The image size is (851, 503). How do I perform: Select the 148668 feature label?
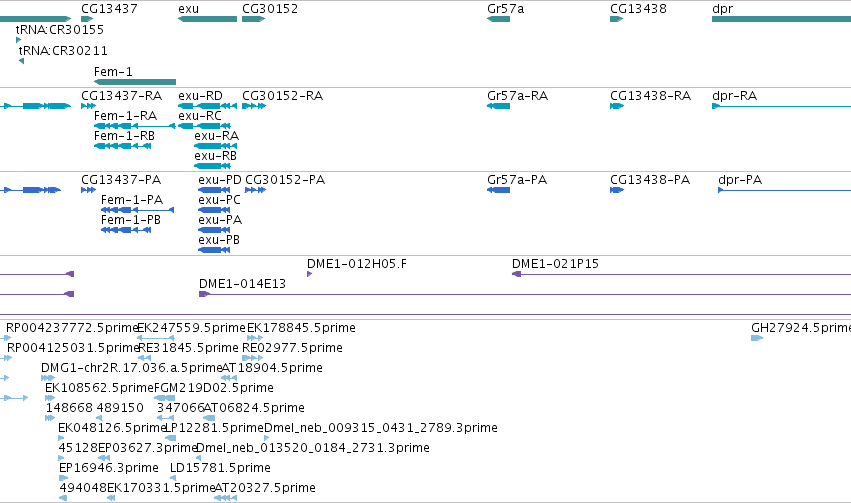69,408
